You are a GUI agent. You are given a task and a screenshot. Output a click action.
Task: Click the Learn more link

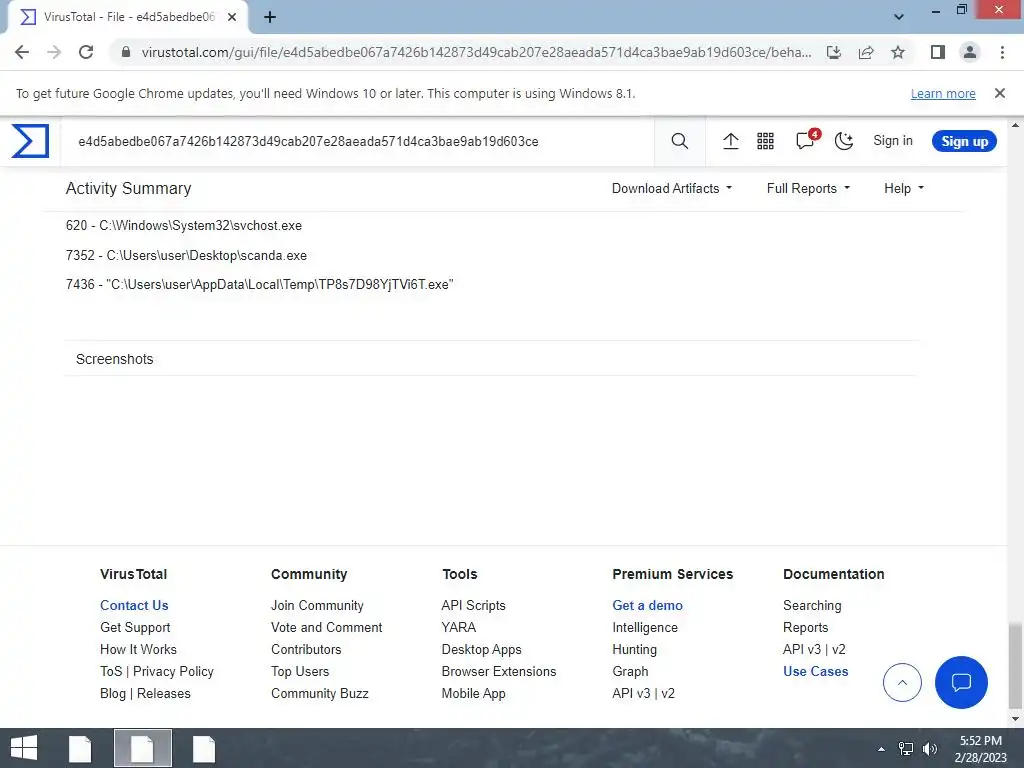click(x=943, y=93)
